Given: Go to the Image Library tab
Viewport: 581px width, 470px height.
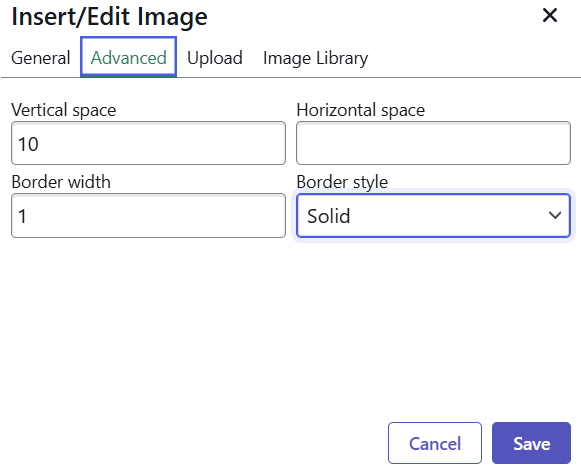Looking at the screenshot, I should click(x=315, y=58).
